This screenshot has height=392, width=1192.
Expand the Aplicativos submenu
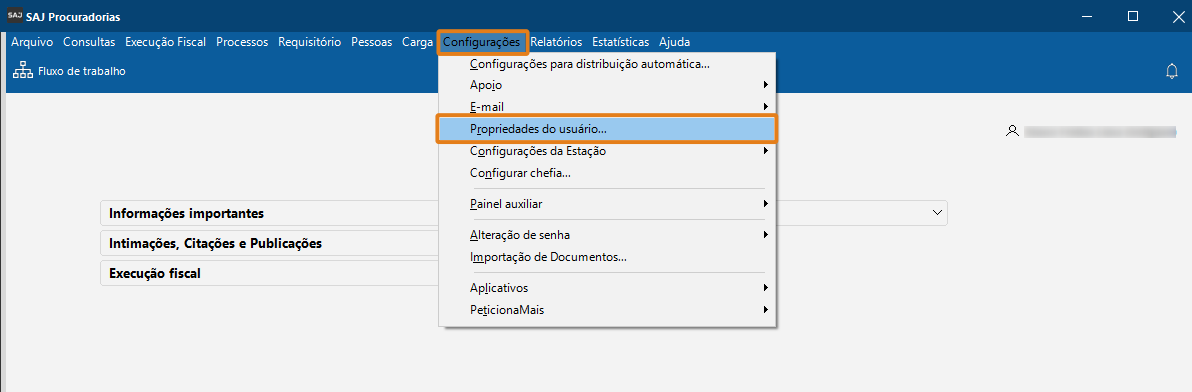(x=607, y=288)
